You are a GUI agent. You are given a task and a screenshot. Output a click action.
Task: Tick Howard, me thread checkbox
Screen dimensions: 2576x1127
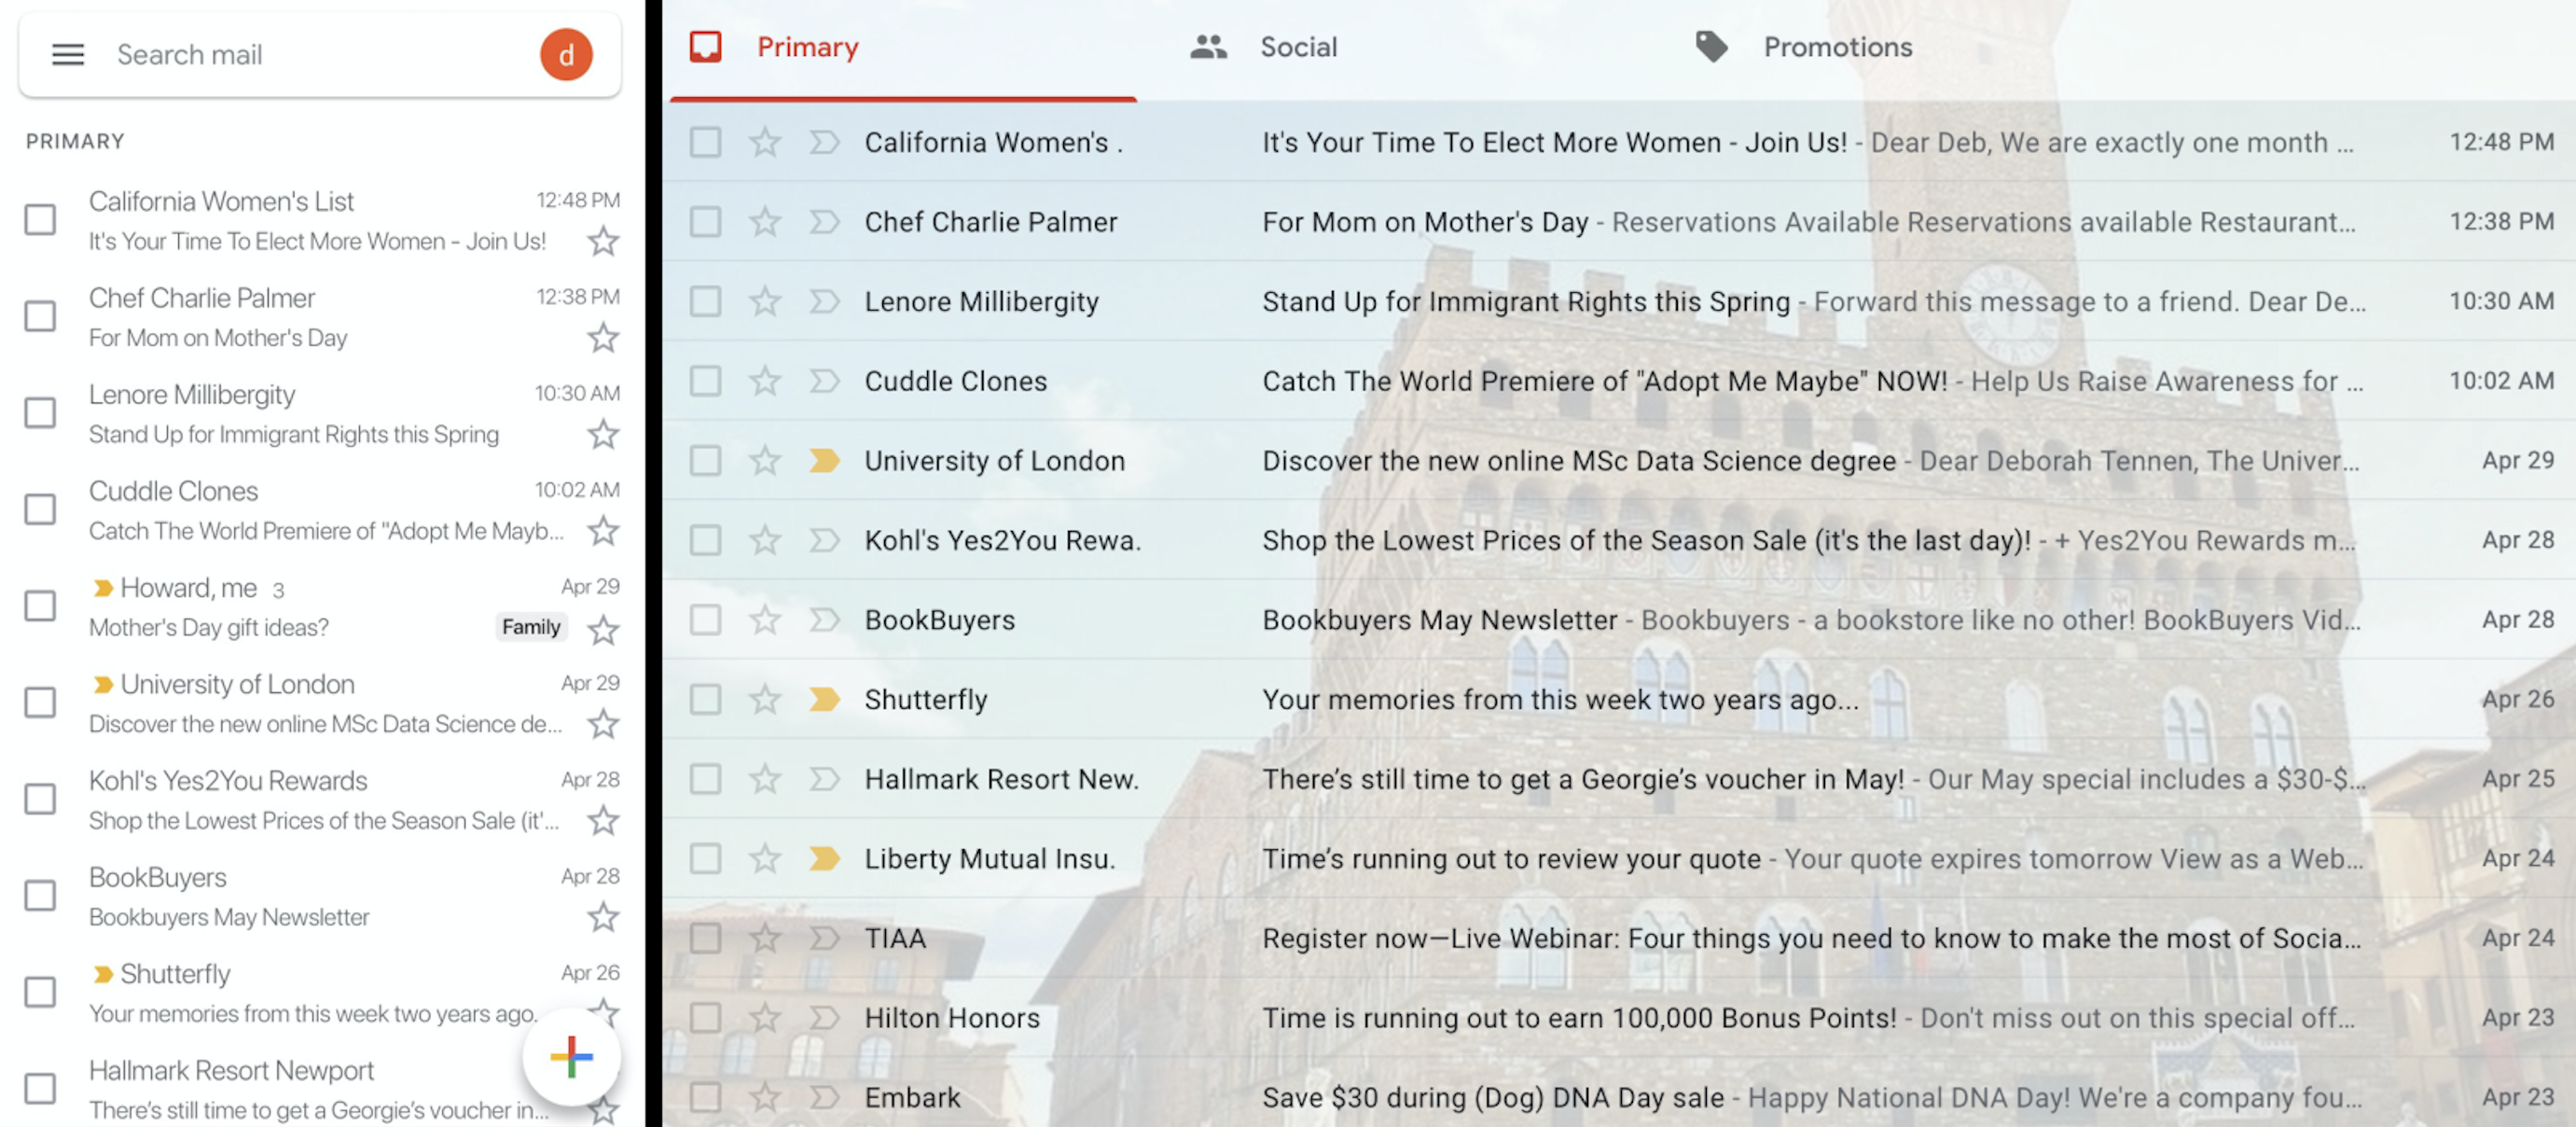coord(40,606)
